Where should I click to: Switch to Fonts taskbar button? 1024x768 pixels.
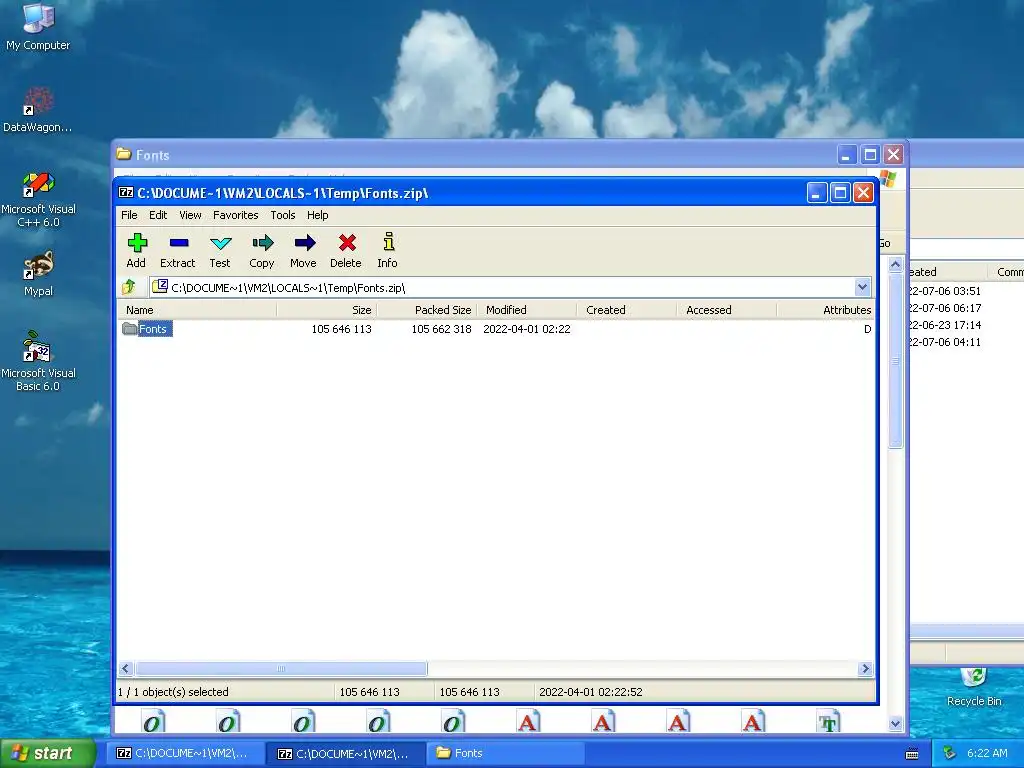(x=505, y=753)
